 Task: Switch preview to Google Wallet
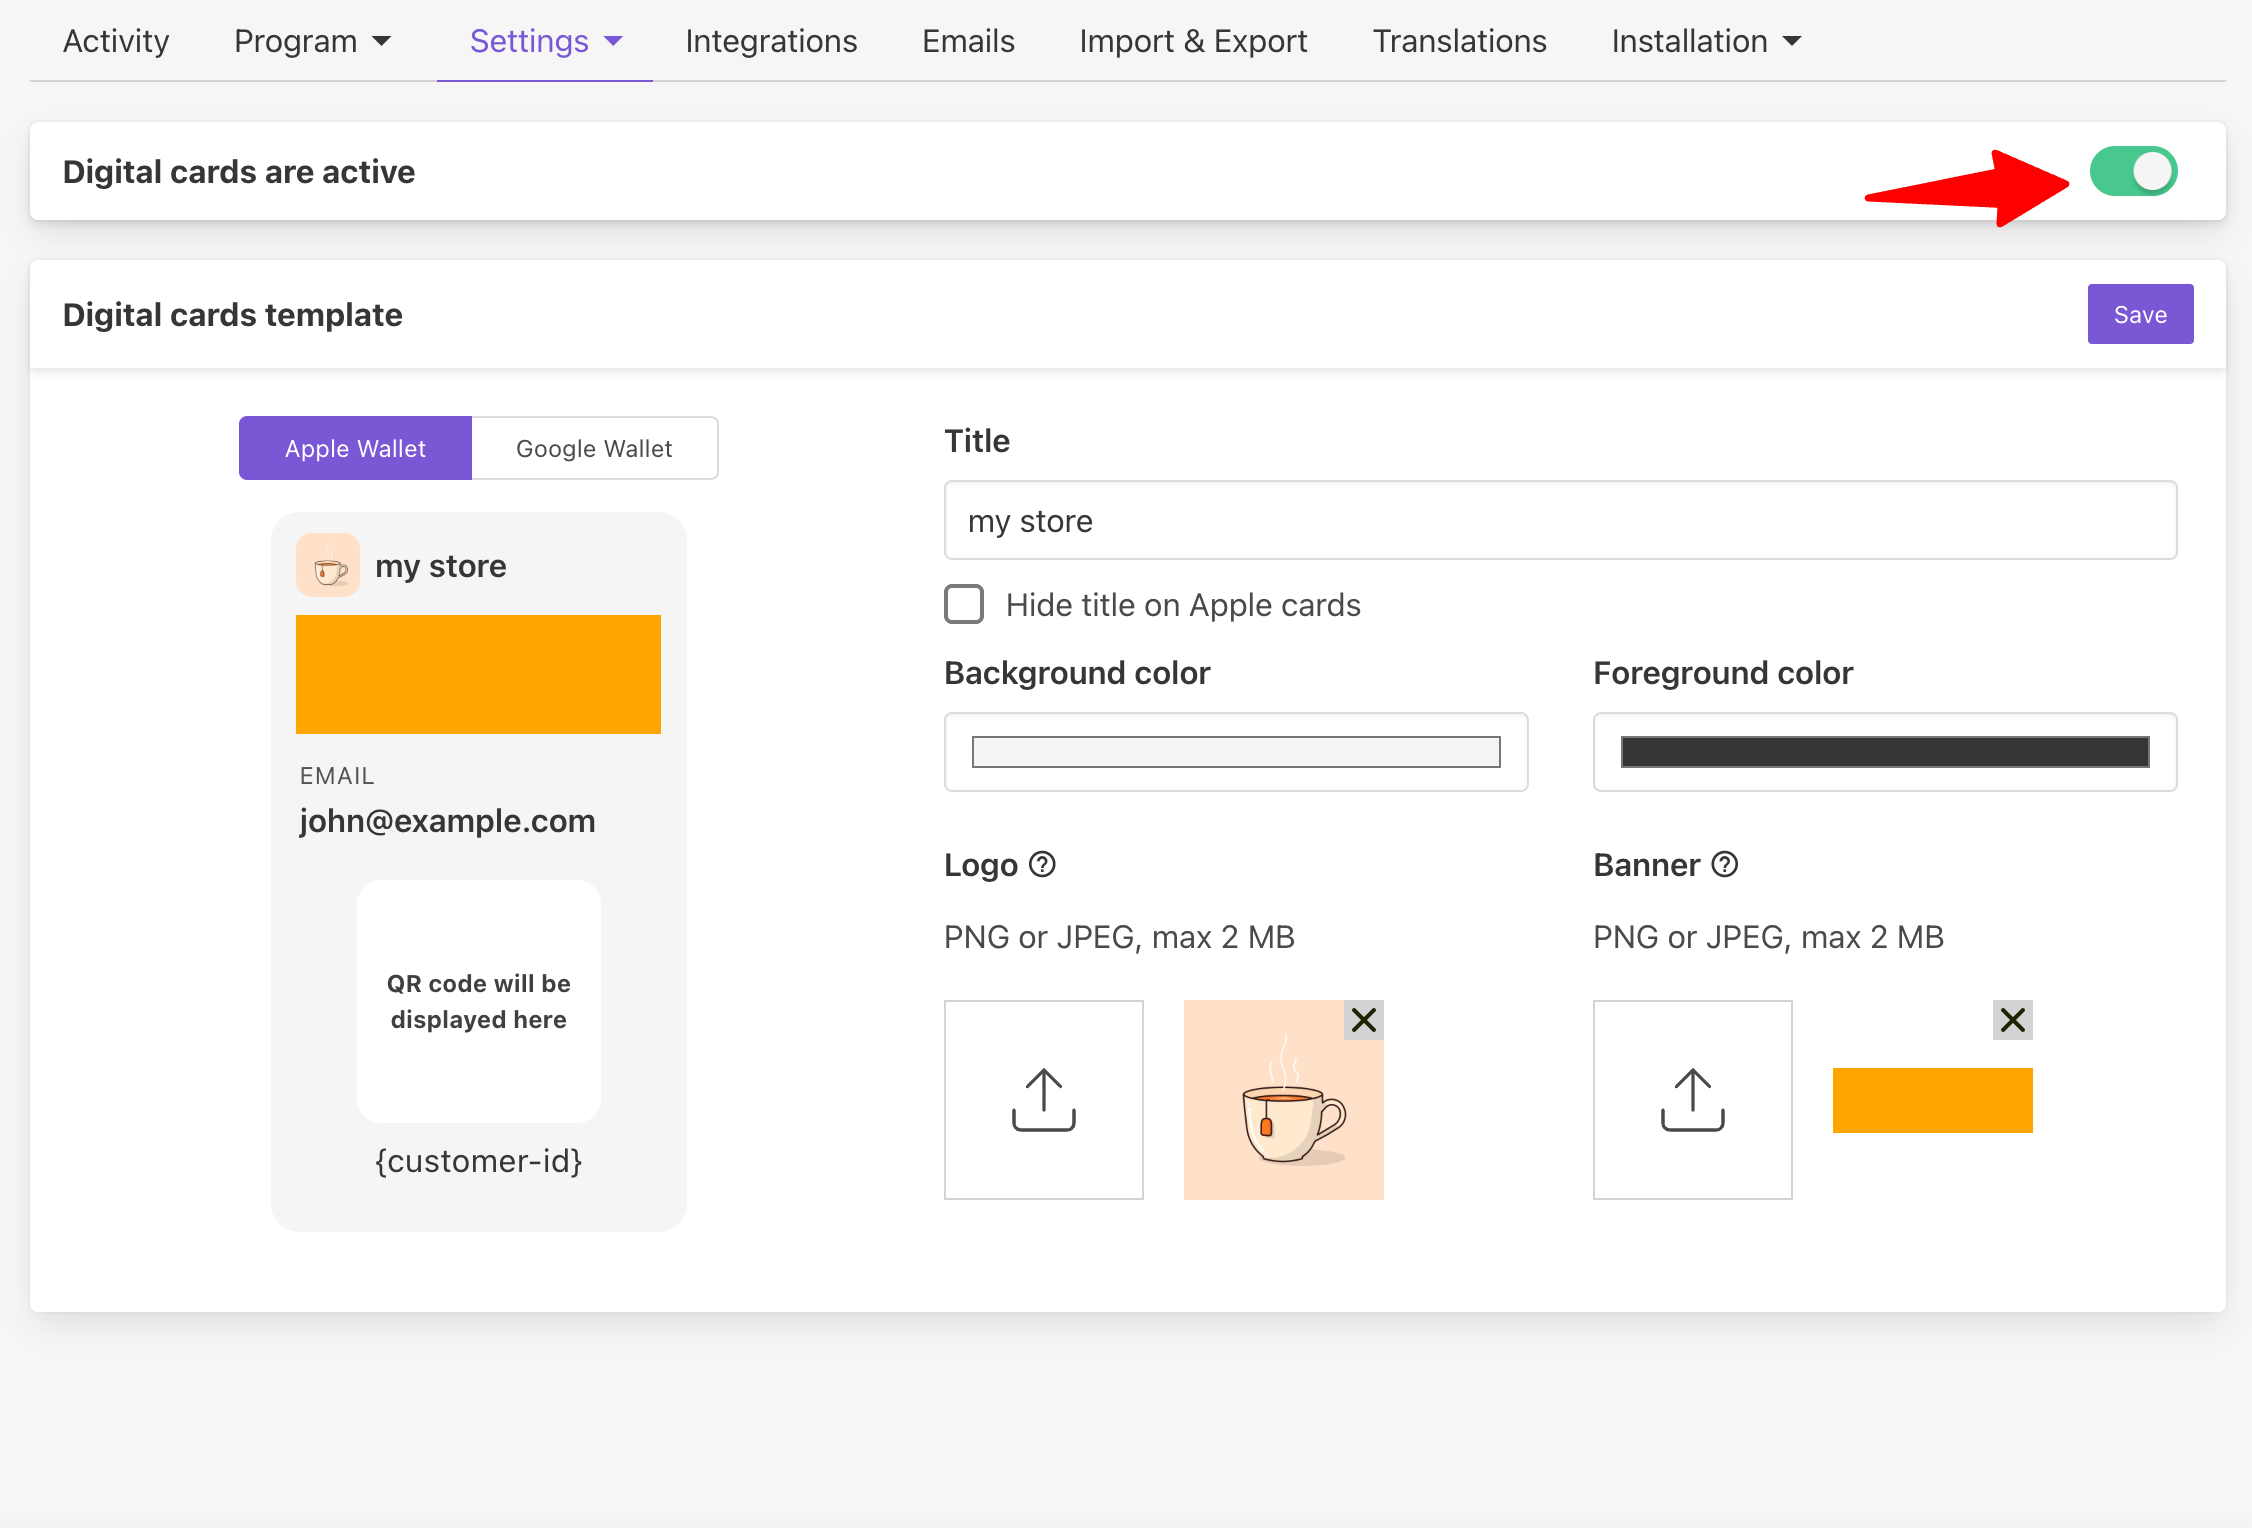[594, 448]
